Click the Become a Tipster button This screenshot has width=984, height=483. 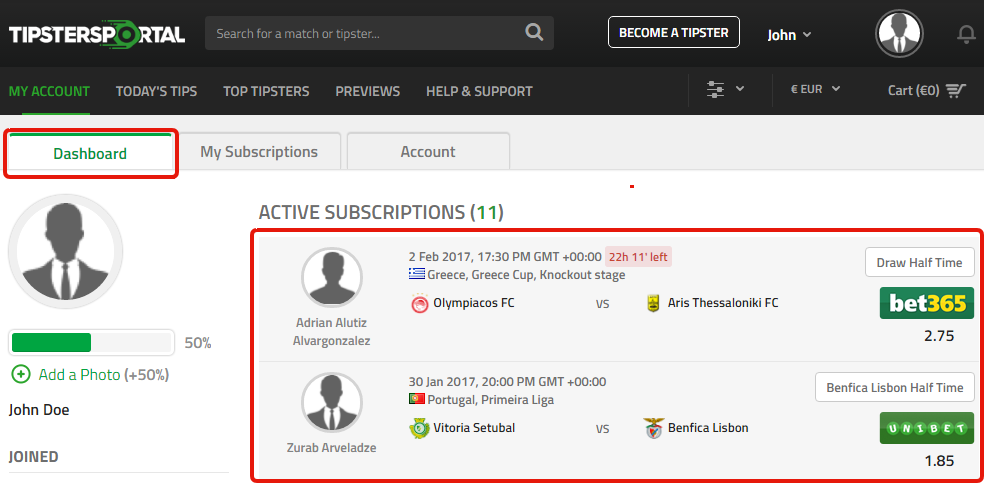point(673,33)
